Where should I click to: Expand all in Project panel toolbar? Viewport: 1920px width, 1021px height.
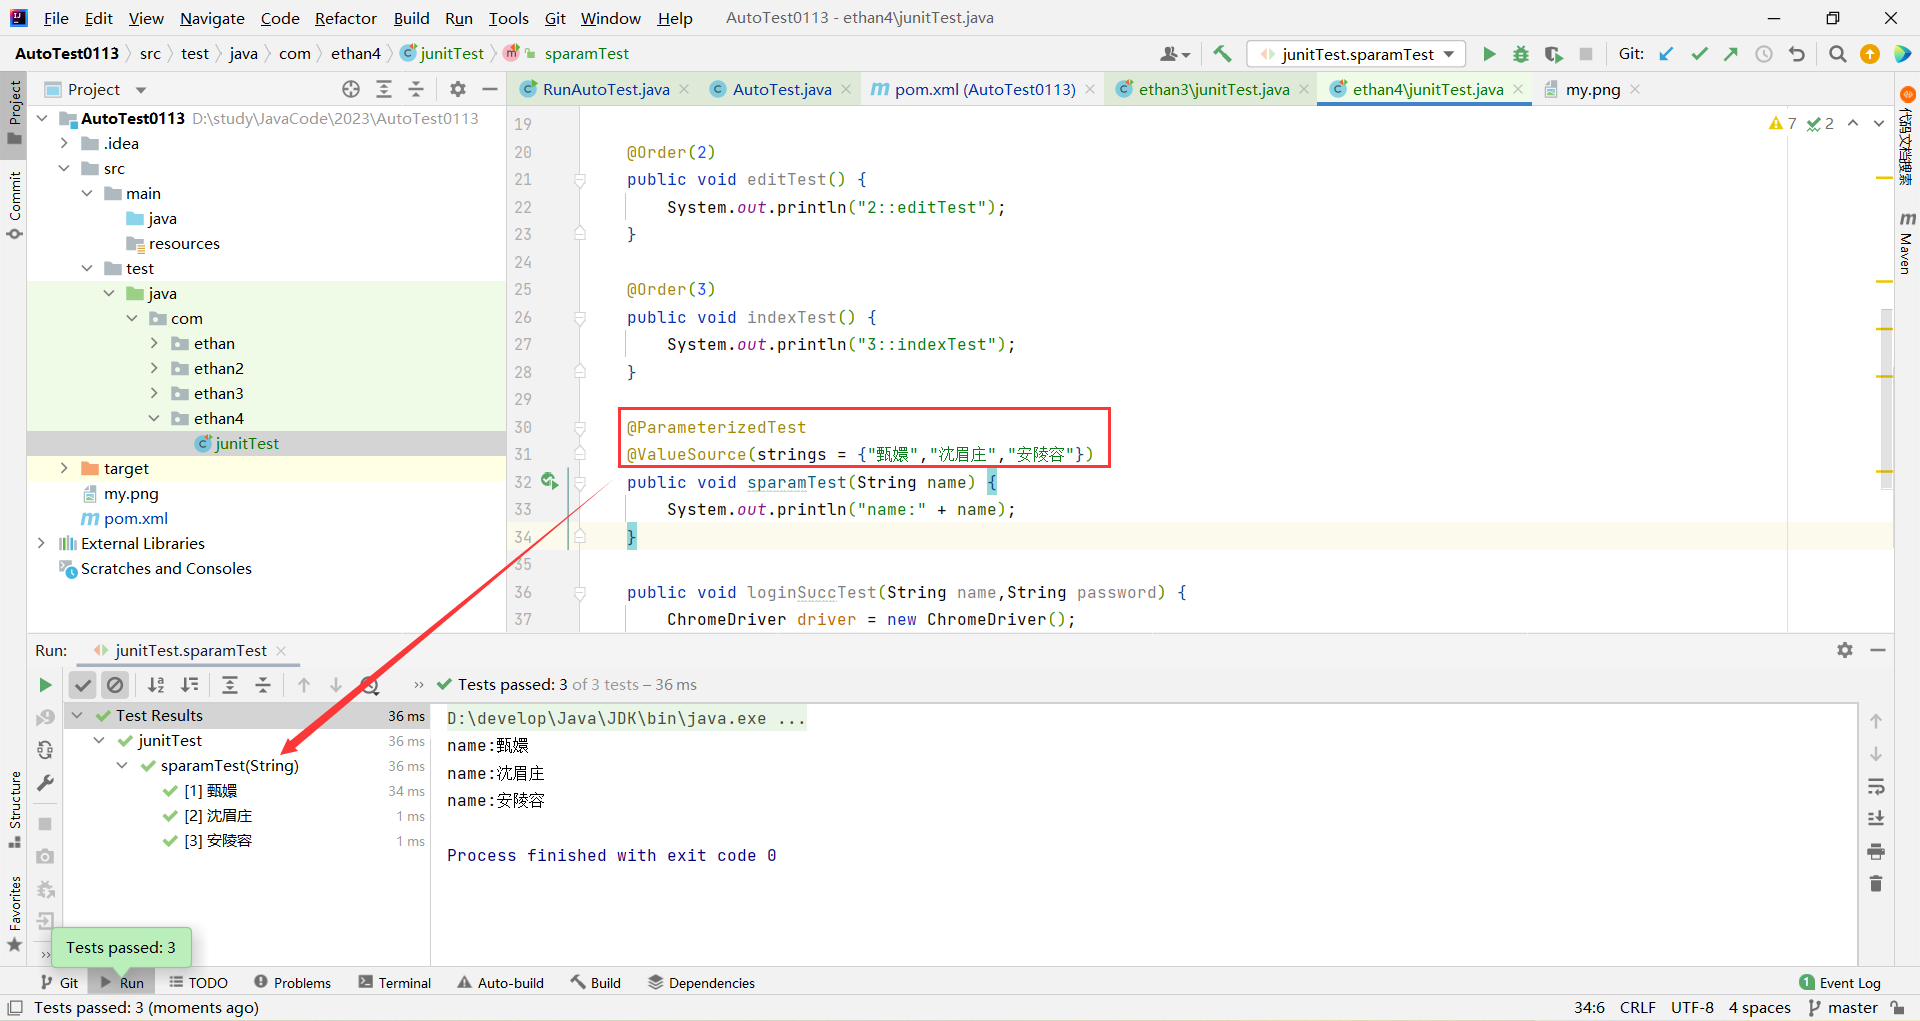tap(383, 89)
